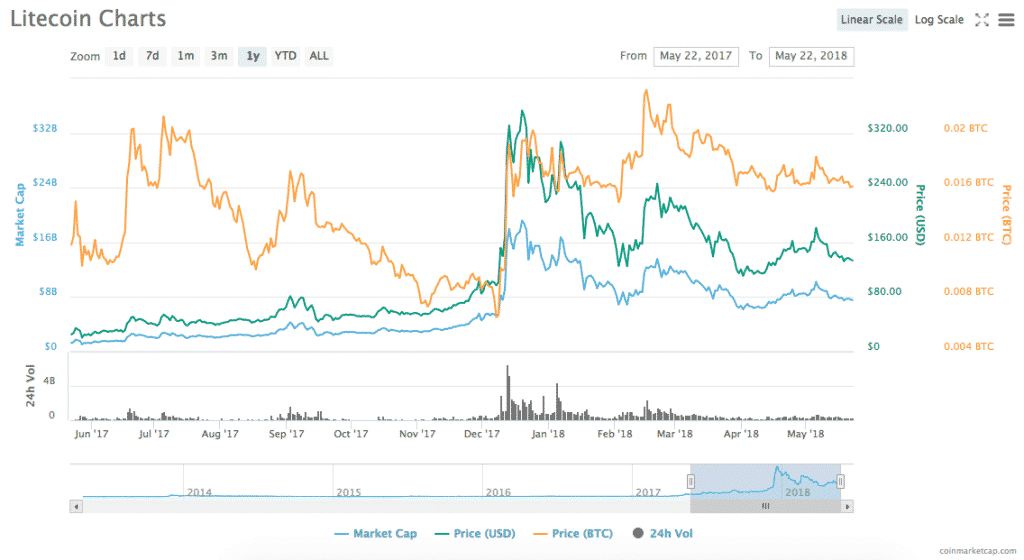Choose the 3m zoom range
Screen dimensions: 1024x560
tap(218, 56)
